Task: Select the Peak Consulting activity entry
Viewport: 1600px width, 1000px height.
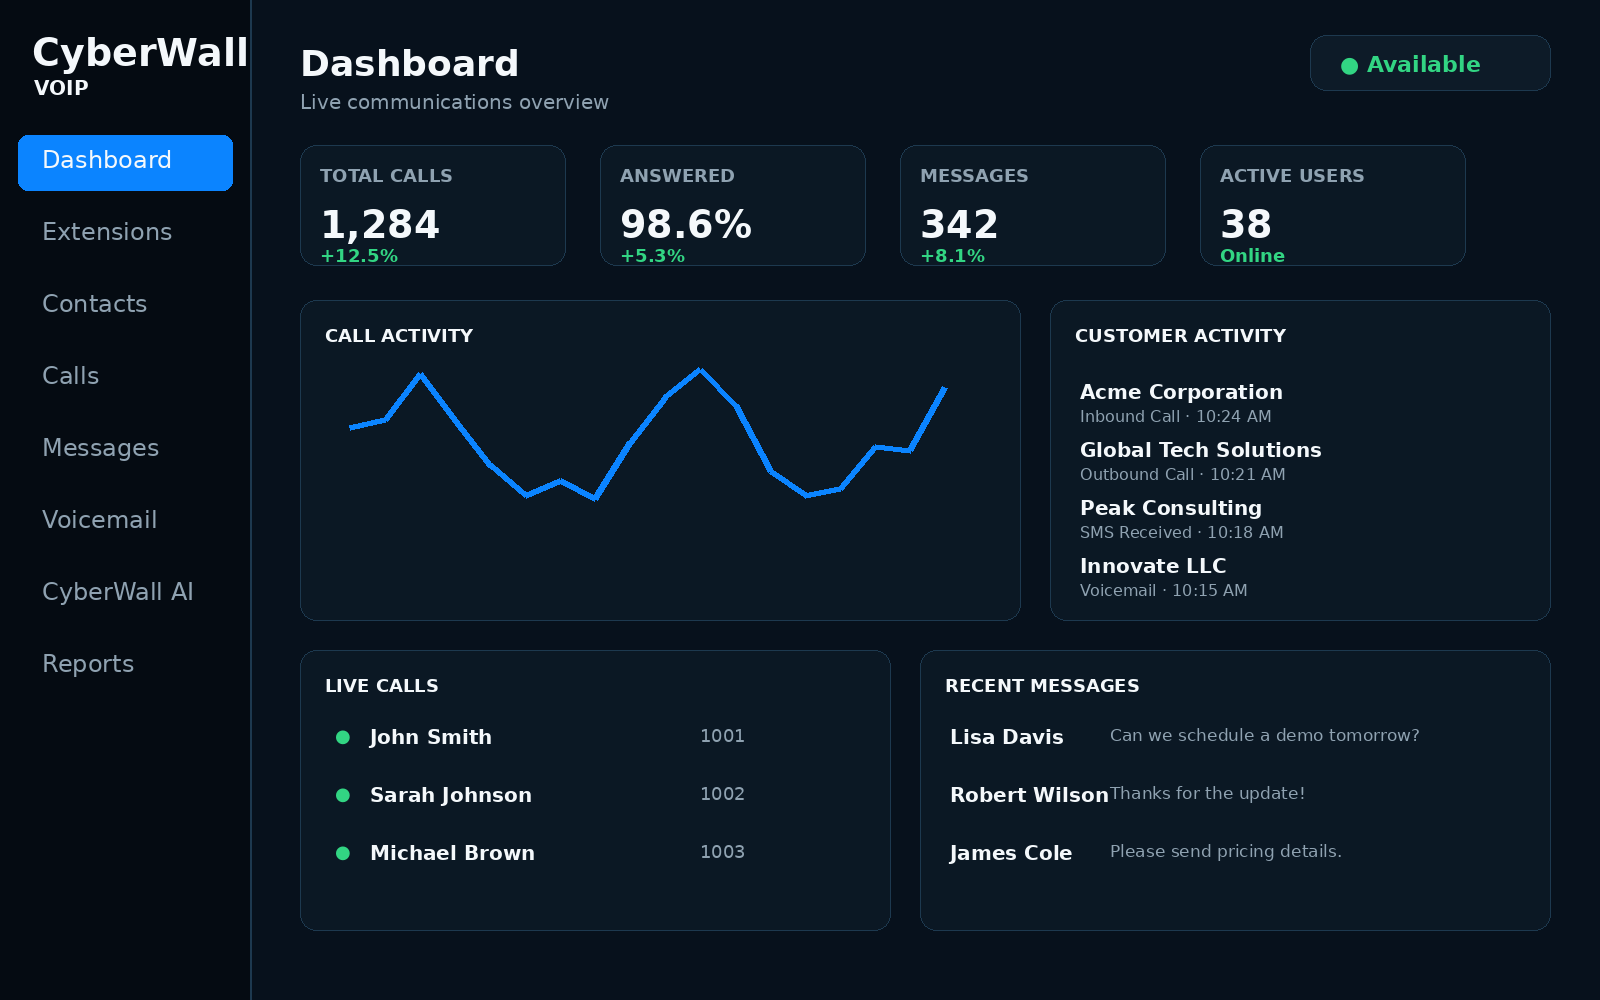Action: coord(1182,519)
